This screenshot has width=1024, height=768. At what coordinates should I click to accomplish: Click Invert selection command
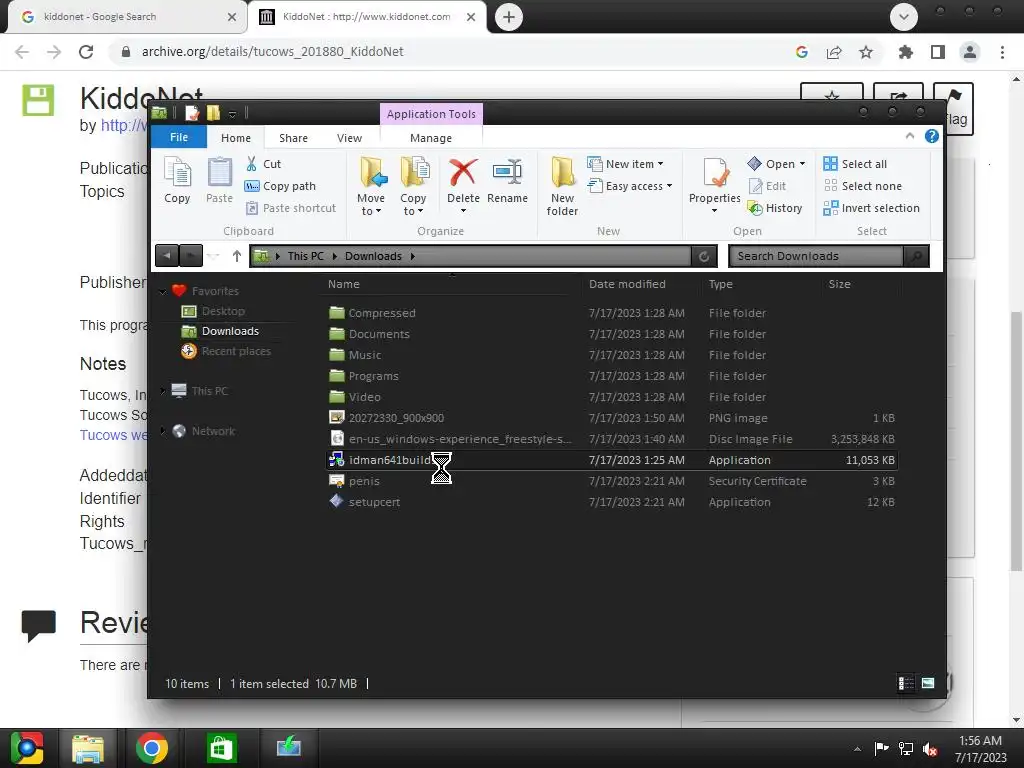[872, 208]
